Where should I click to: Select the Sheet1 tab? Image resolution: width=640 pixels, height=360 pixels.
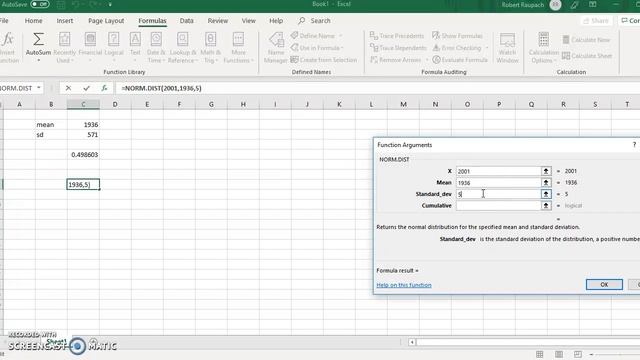[56, 341]
